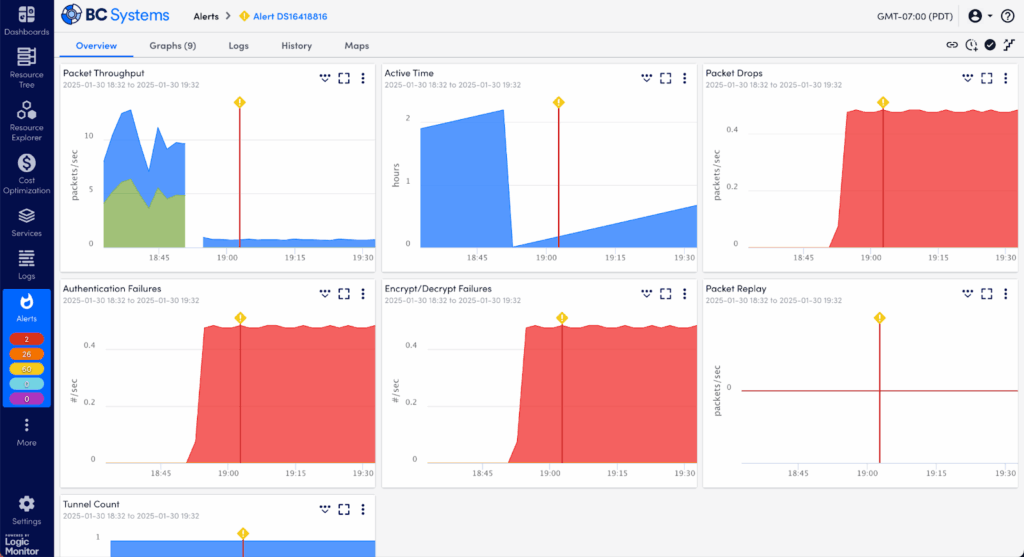The image size is (1024, 557).
Task: Expand Packet Replay graph fullscreen
Action: point(987,294)
